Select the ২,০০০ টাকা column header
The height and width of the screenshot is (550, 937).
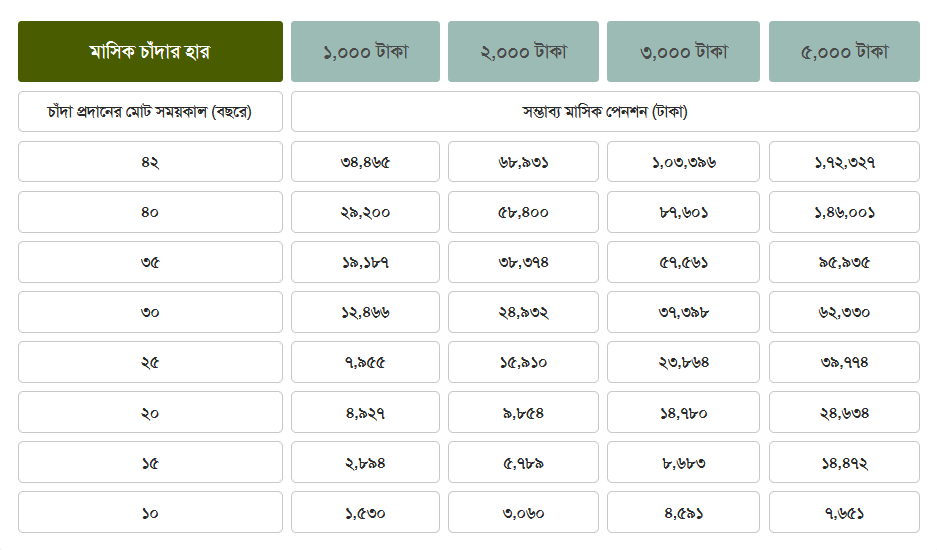point(523,51)
